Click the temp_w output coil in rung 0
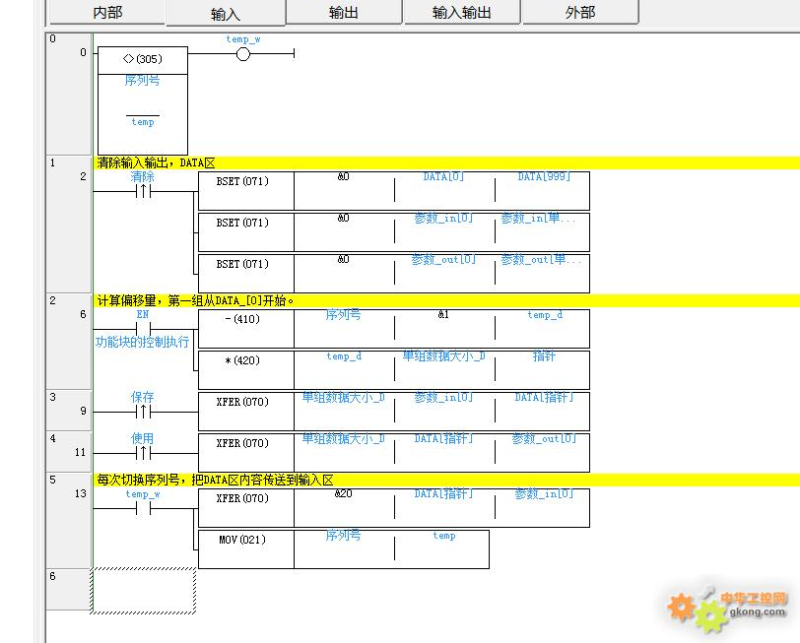Viewport: 800px width, 643px height. [242, 54]
